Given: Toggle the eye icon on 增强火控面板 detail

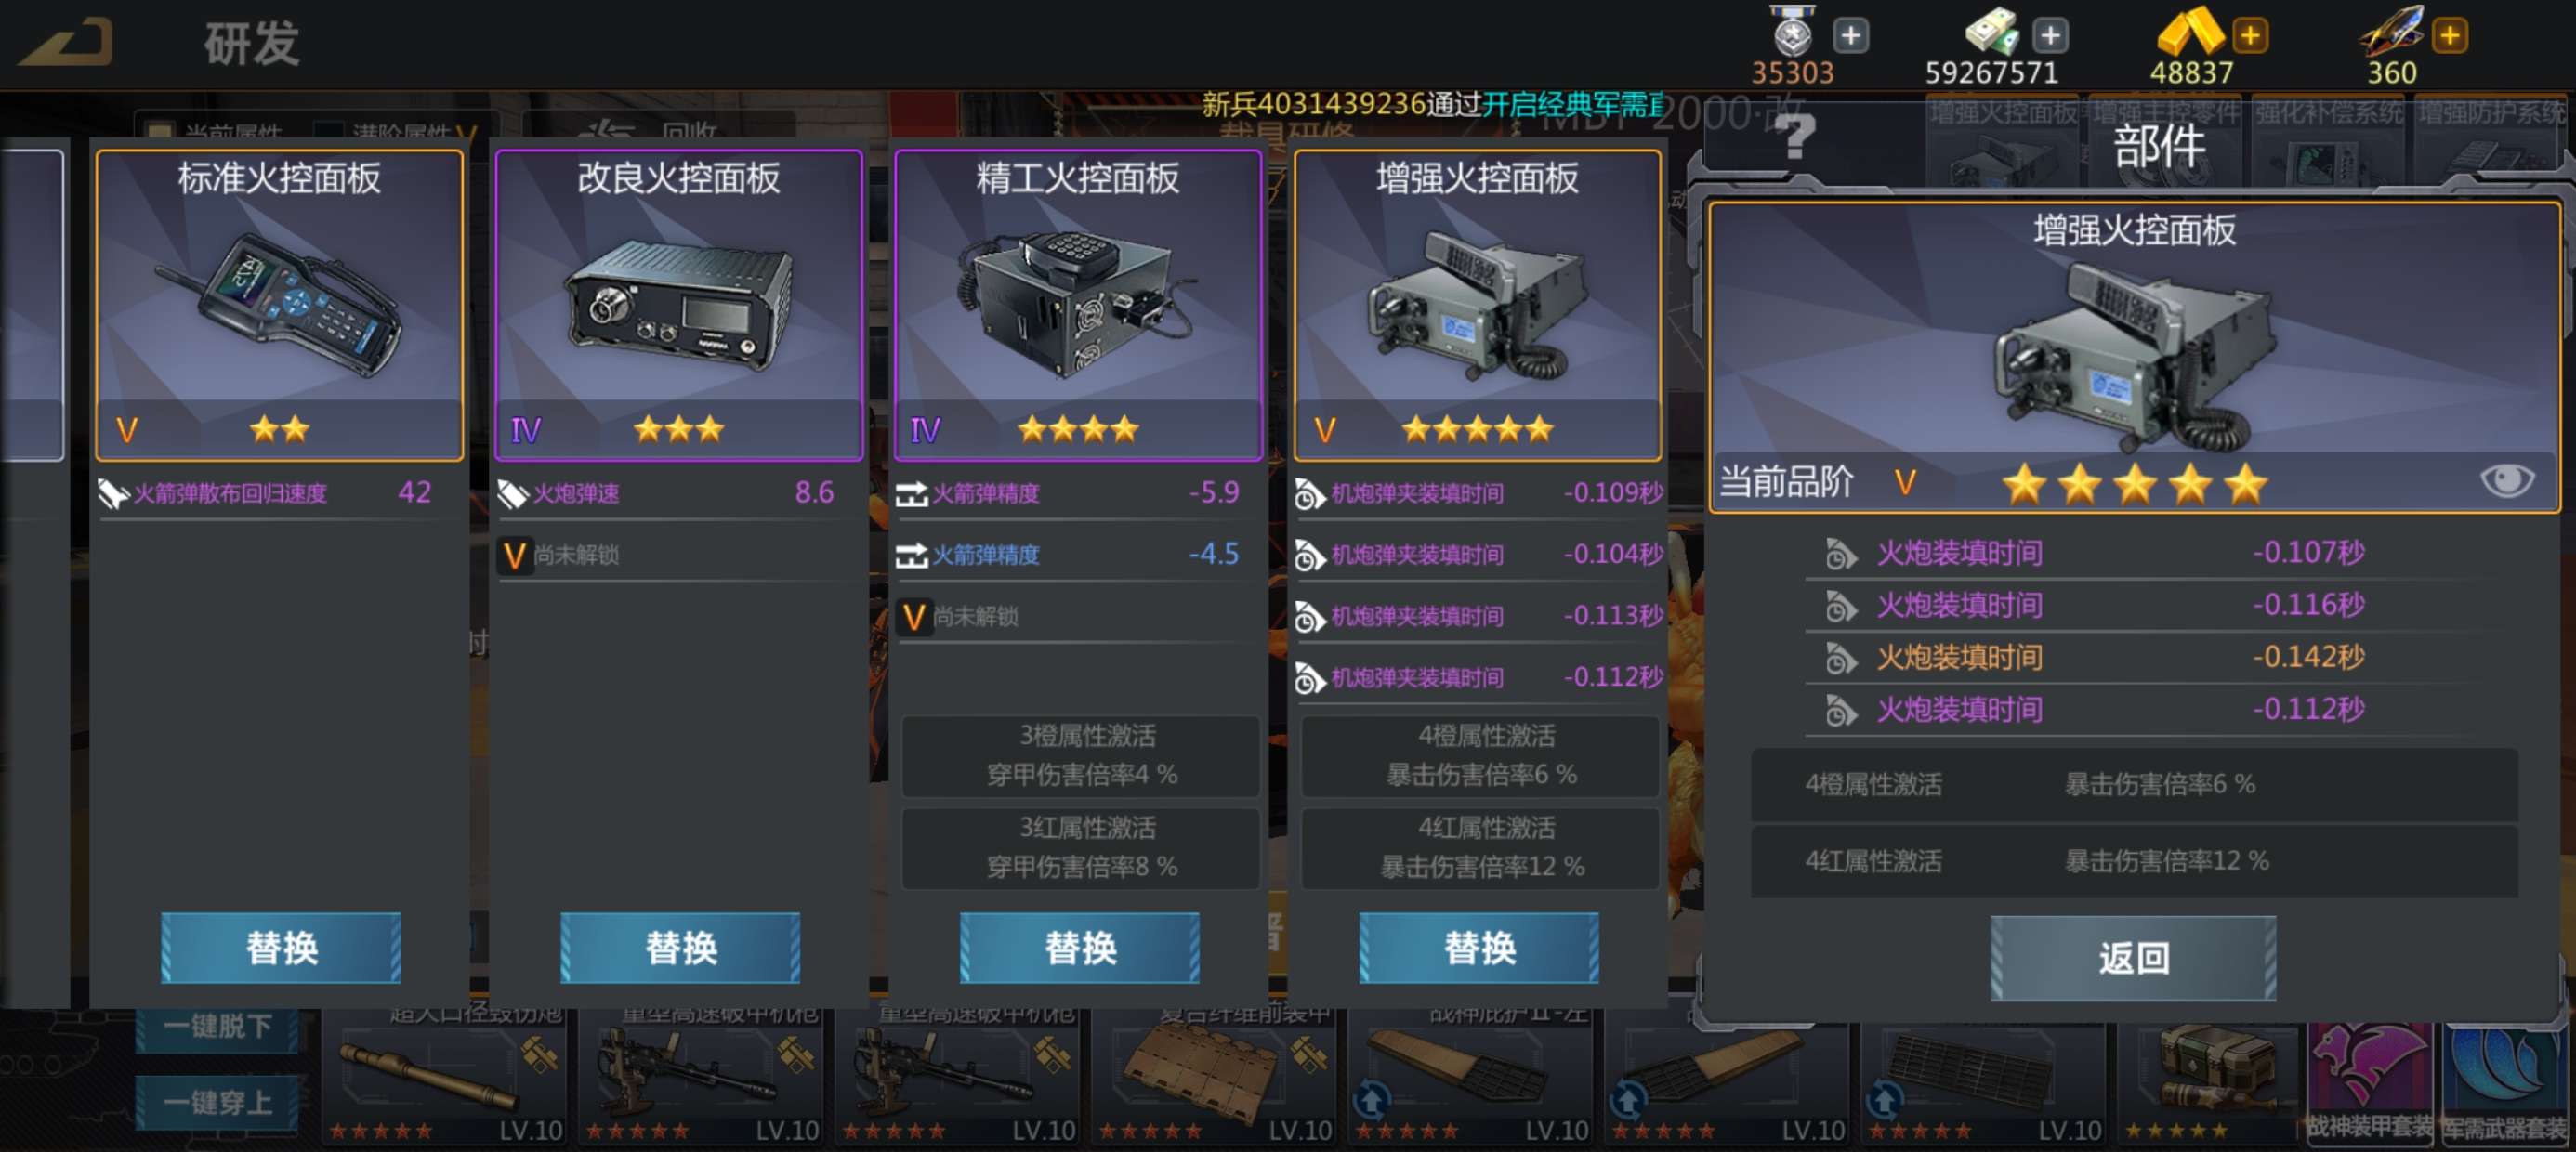Looking at the screenshot, I should pyautogui.click(x=2507, y=480).
